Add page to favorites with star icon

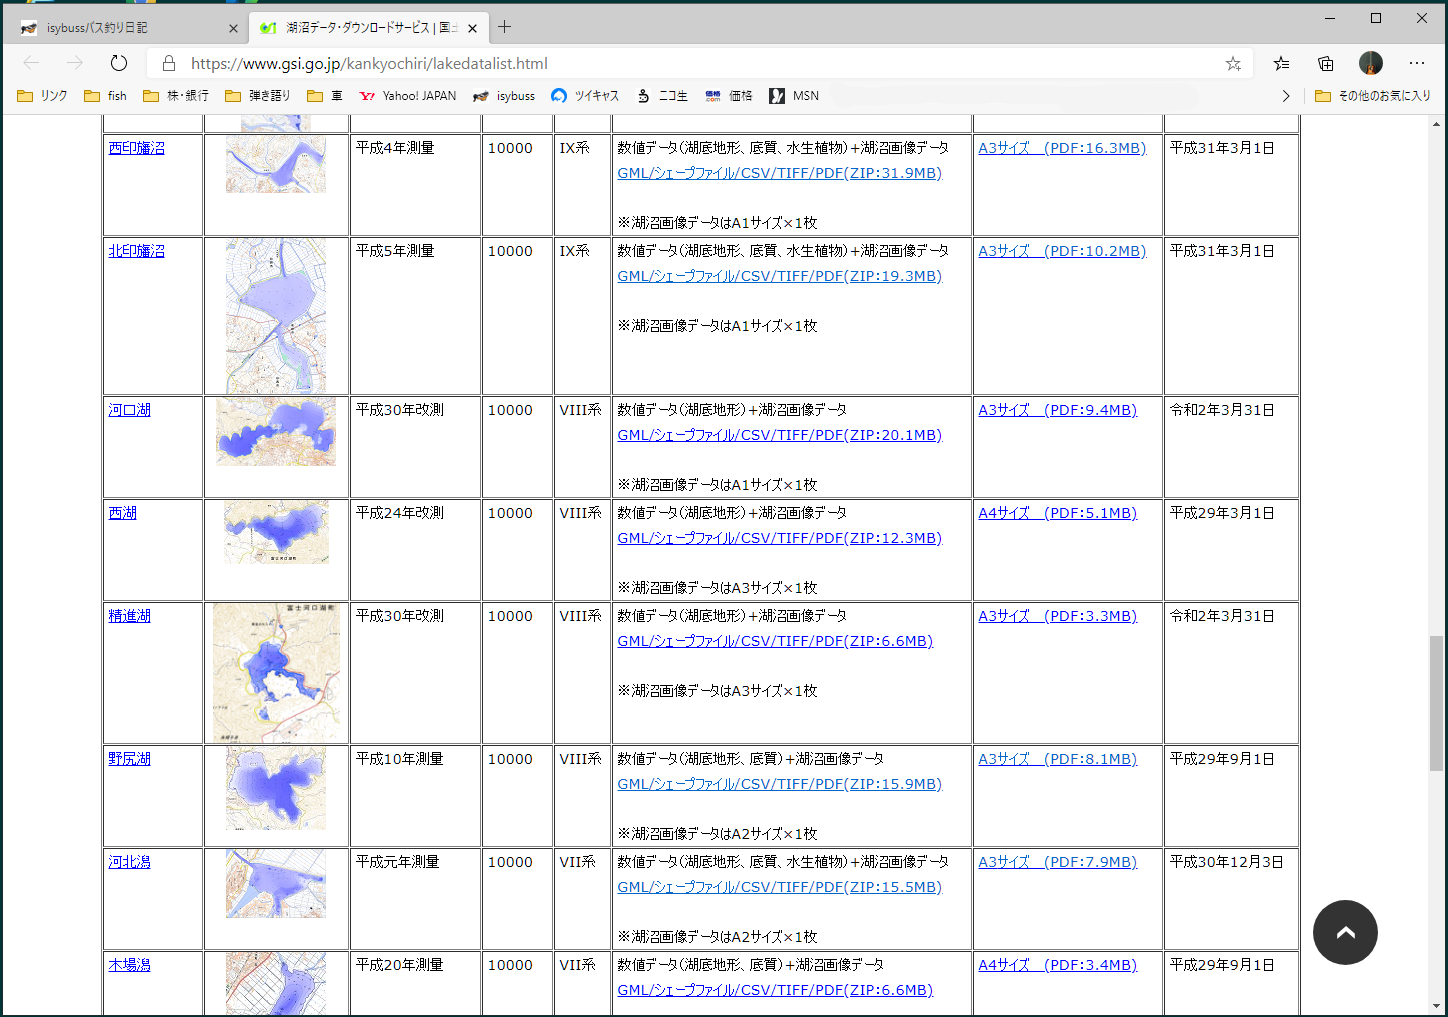[1233, 63]
